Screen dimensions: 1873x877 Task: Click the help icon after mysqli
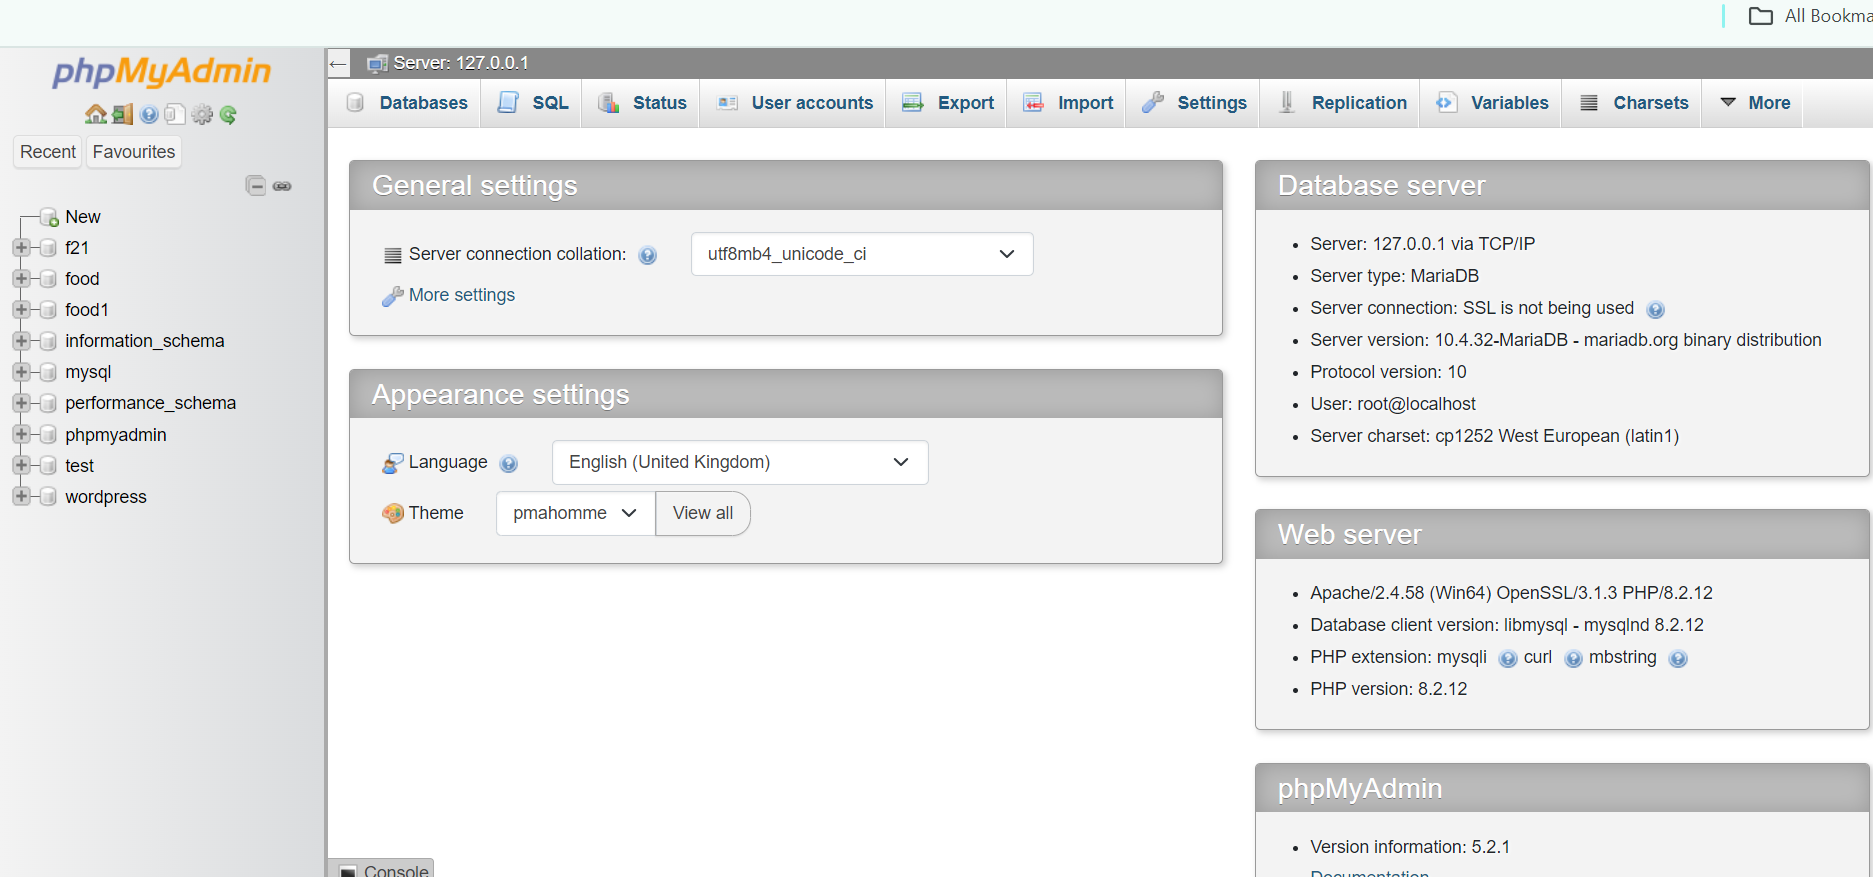coord(1508,658)
